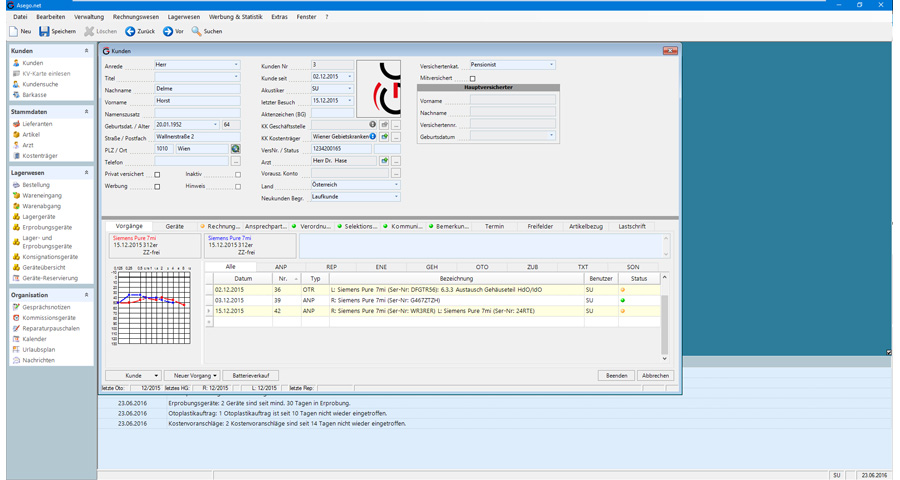Viewport: 900px width, 480px height.
Task: Open the Akustiker dropdown
Action: (x=350, y=89)
